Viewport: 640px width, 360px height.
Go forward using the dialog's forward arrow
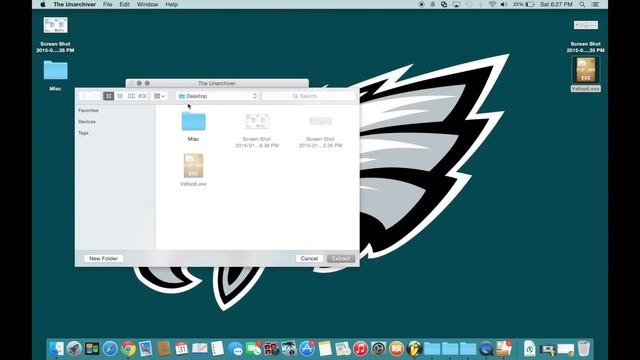point(95,96)
